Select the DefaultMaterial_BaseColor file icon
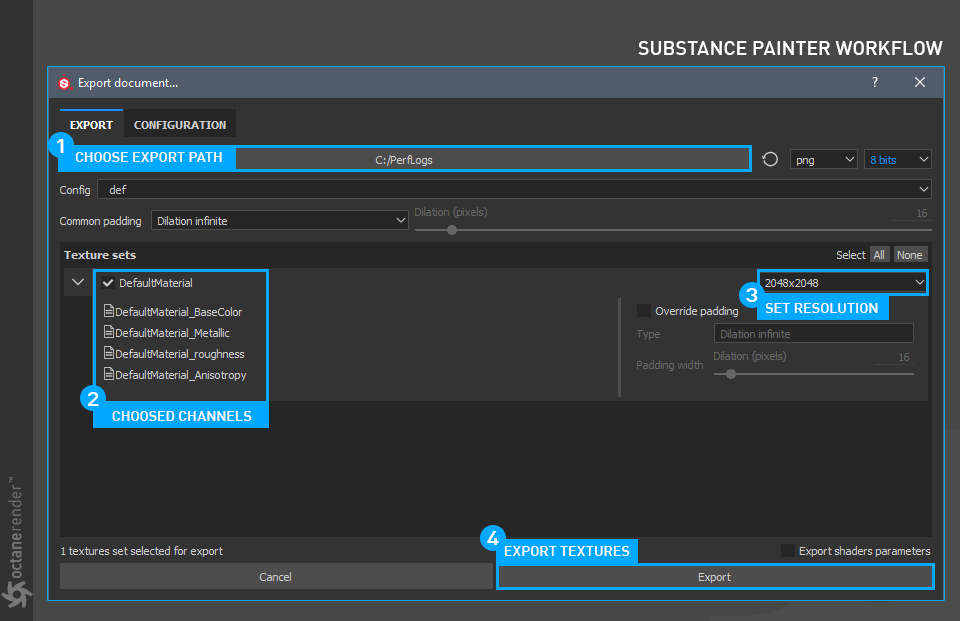Image resolution: width=960 pixels, height=621 pixels. click(109, 311)
